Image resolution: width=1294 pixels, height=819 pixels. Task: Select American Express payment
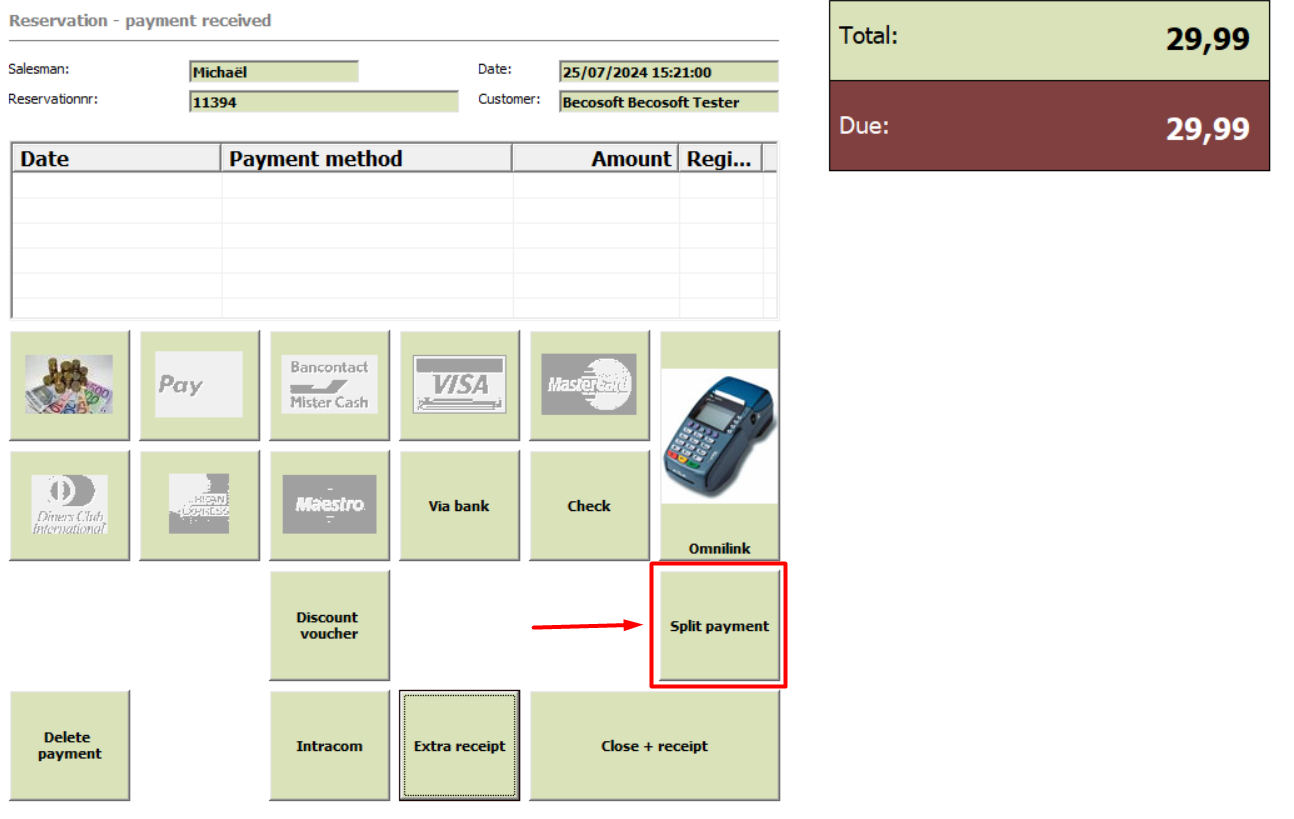[200, 505]
